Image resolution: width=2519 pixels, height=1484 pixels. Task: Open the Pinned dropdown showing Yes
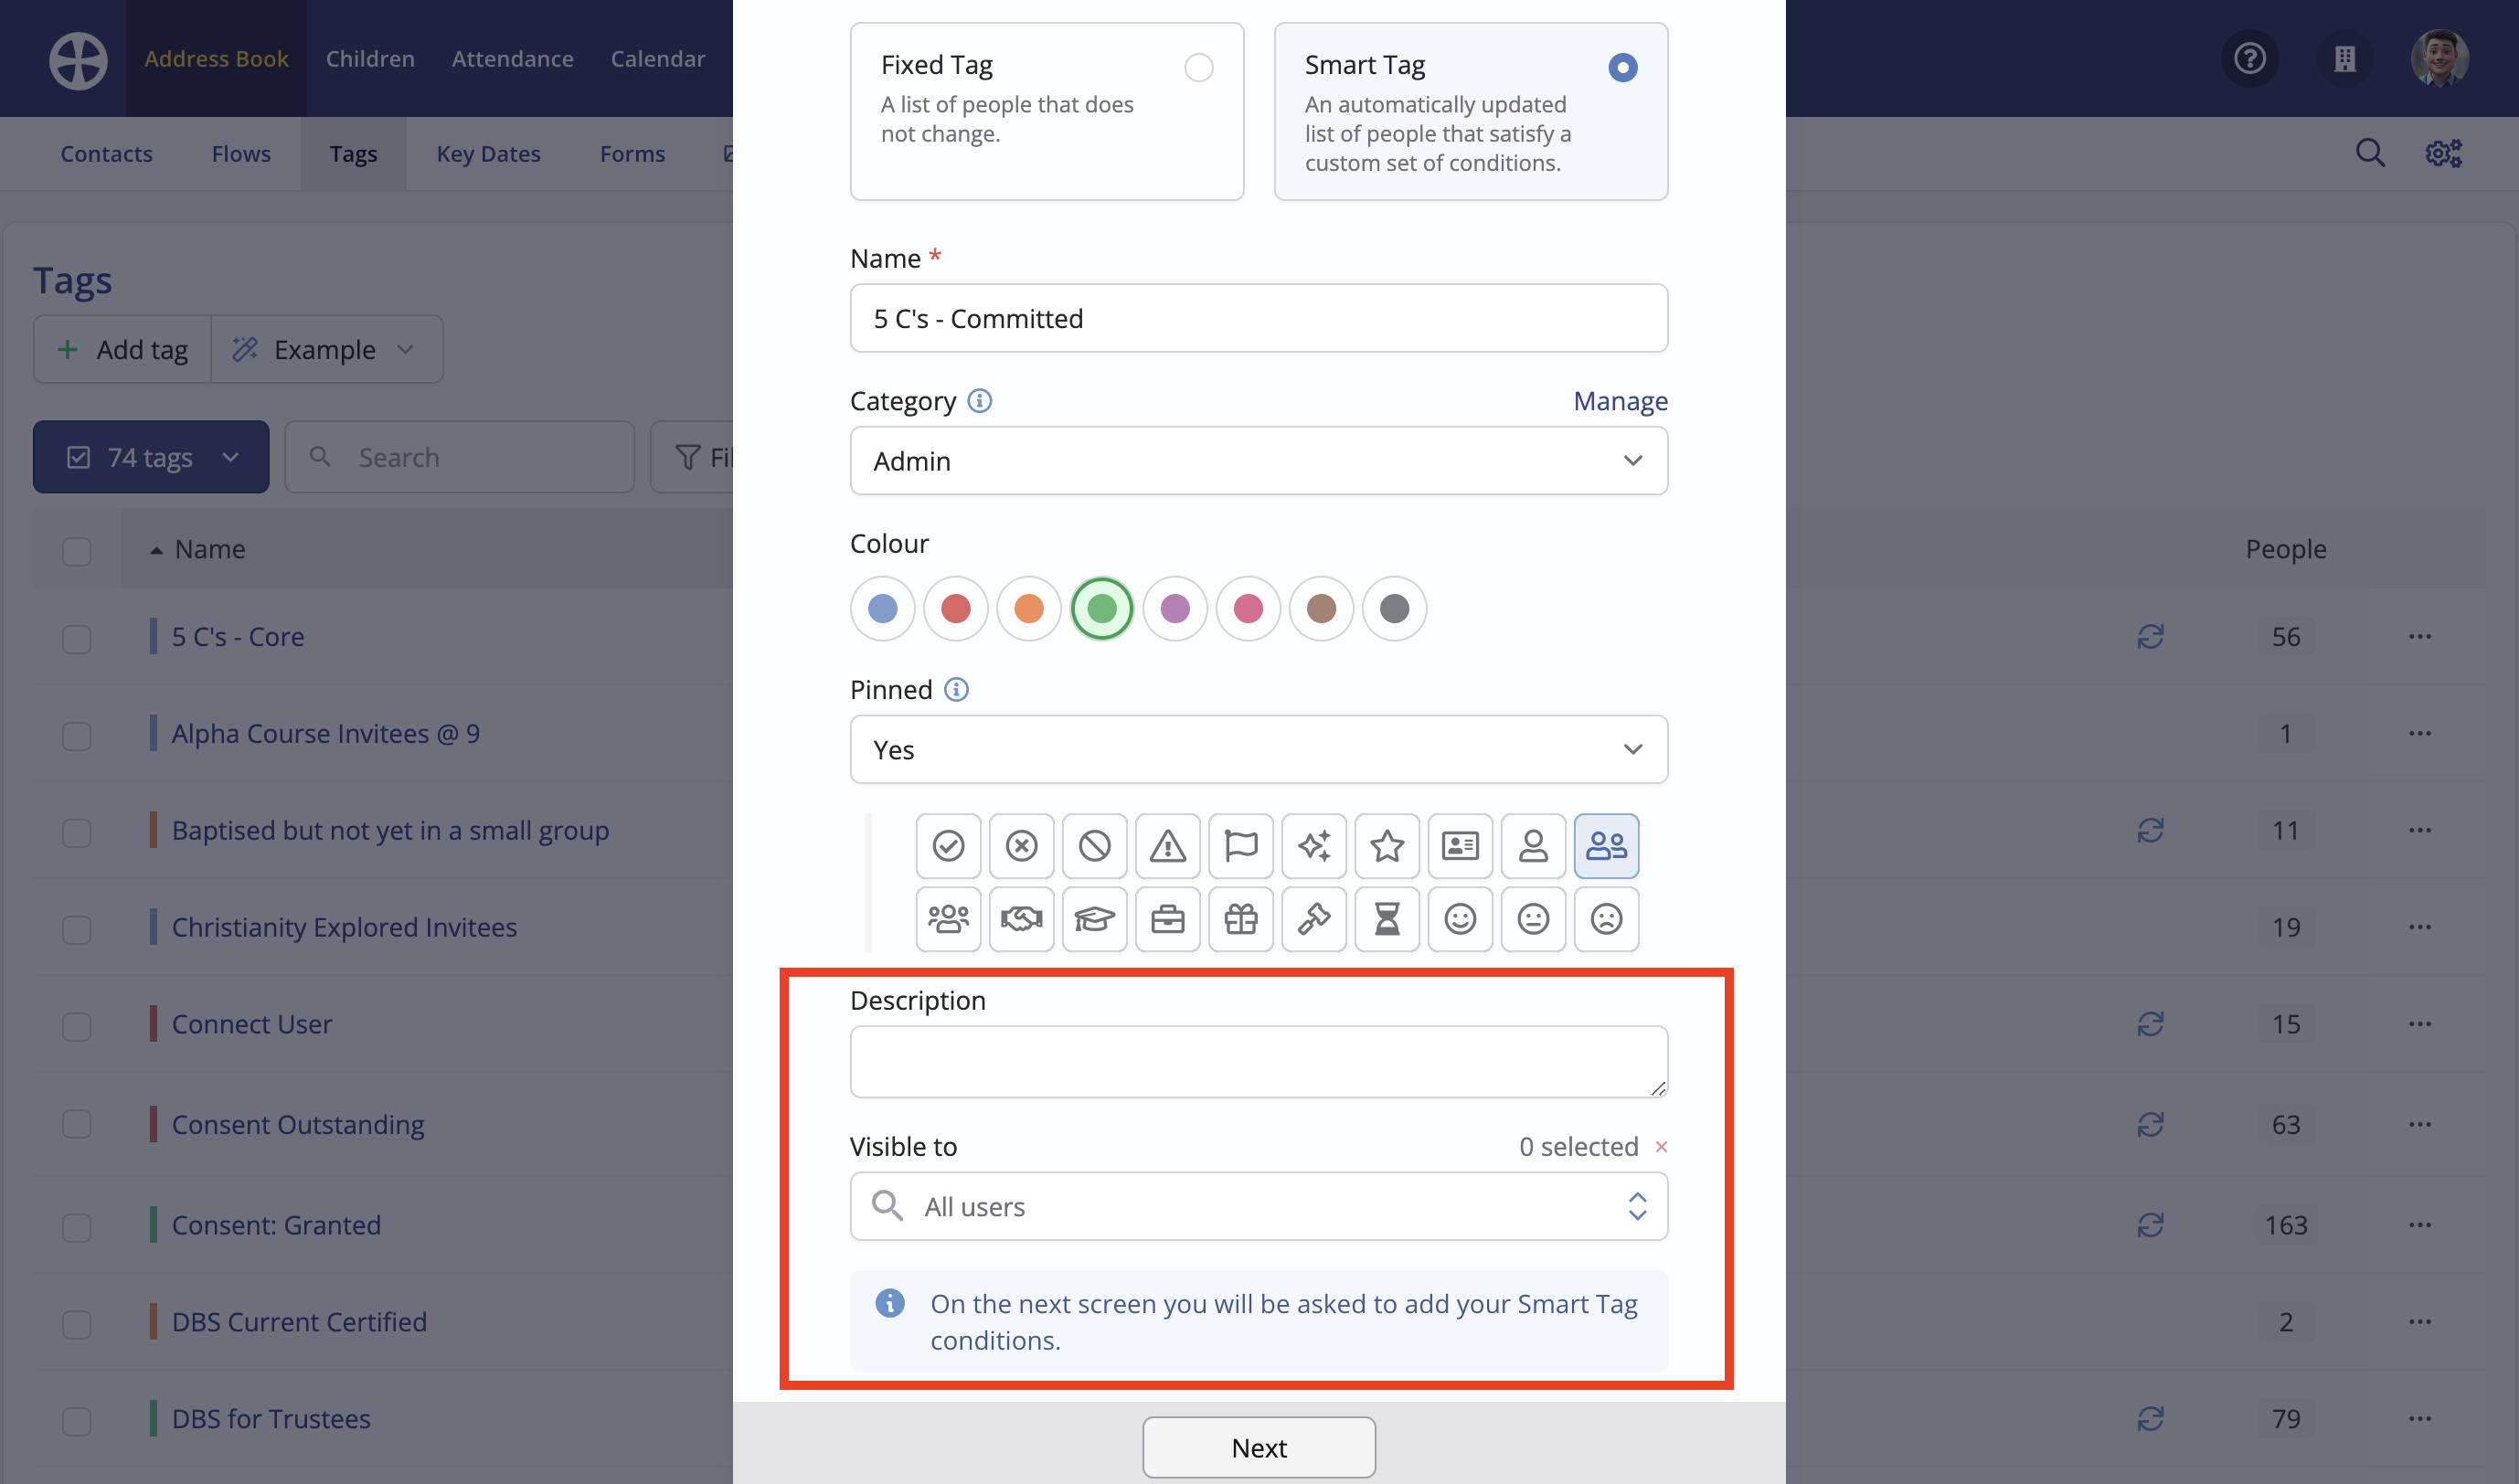(x=1258, y=750)
